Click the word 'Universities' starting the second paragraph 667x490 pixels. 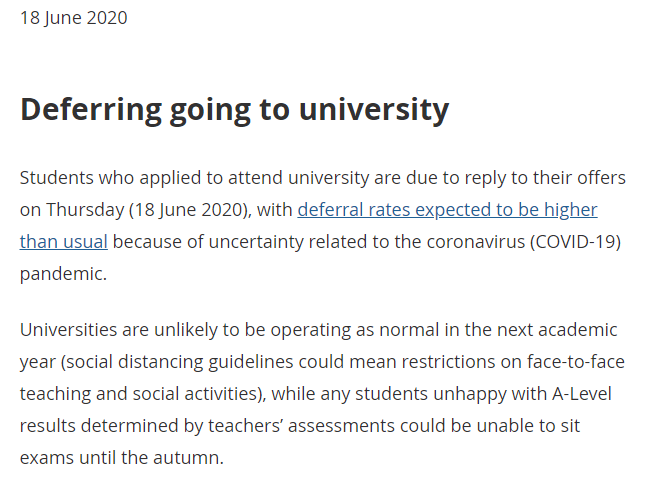(x=68, y=330)
